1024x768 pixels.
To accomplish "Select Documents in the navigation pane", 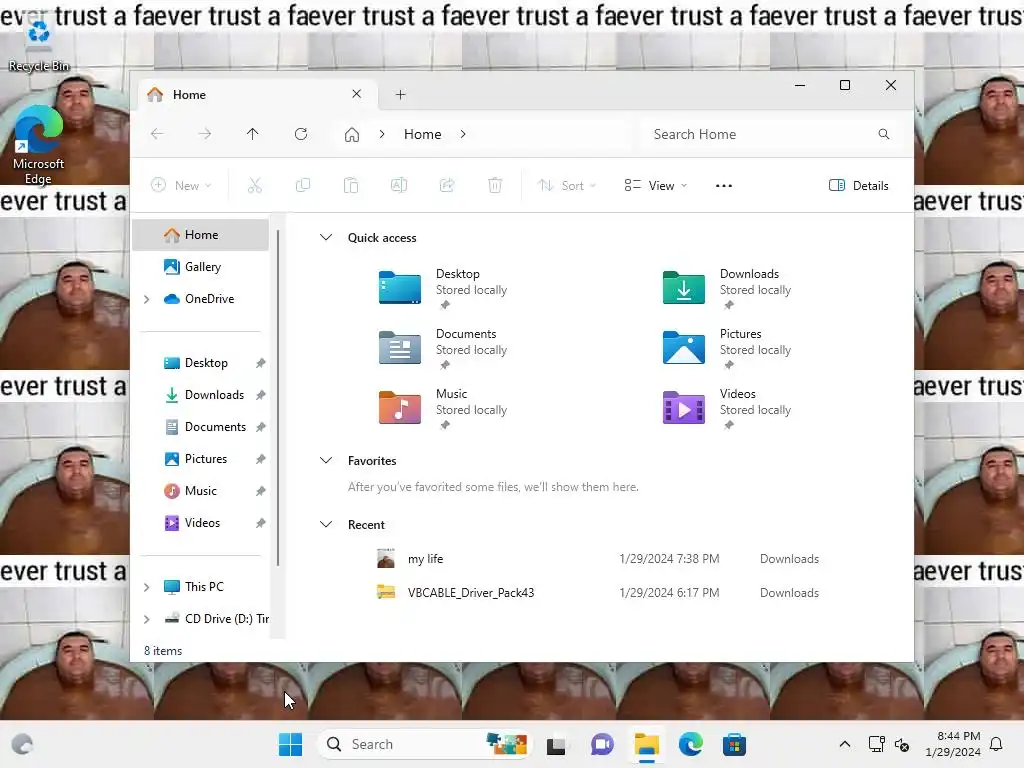I will tap(200, 427).
